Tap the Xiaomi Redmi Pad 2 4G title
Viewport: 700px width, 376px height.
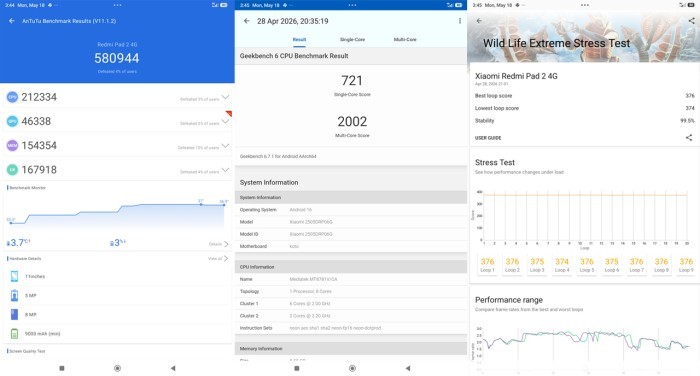(516, 76)
